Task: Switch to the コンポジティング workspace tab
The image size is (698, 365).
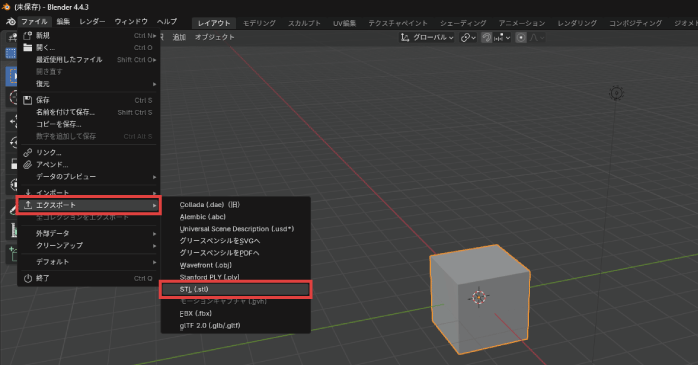Action: 635,23
